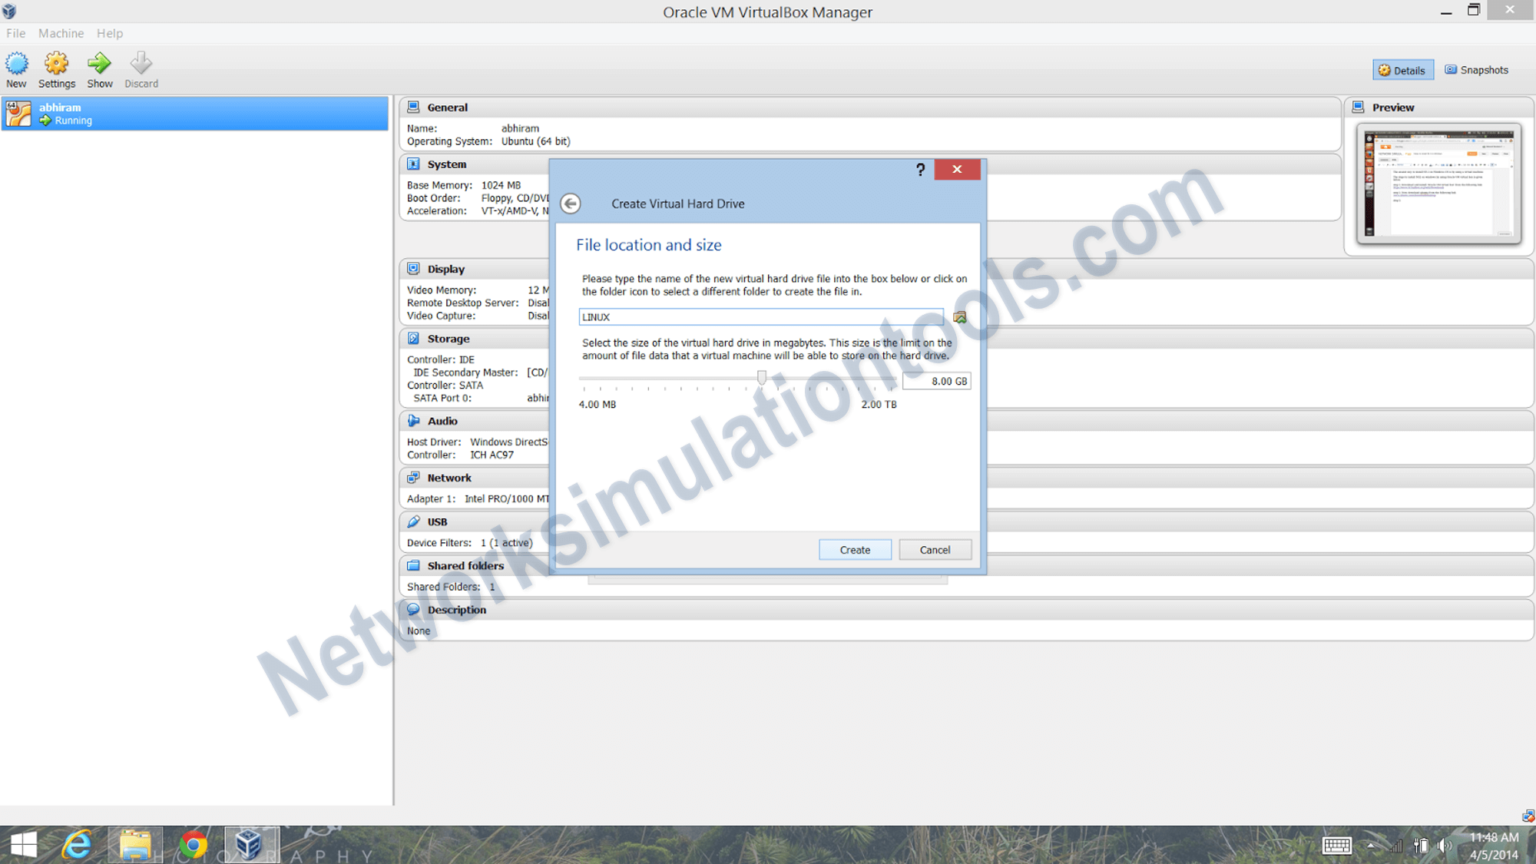Click the machine Preview thumbnail
This screenshot has width=1536, height=864.
1439,184
